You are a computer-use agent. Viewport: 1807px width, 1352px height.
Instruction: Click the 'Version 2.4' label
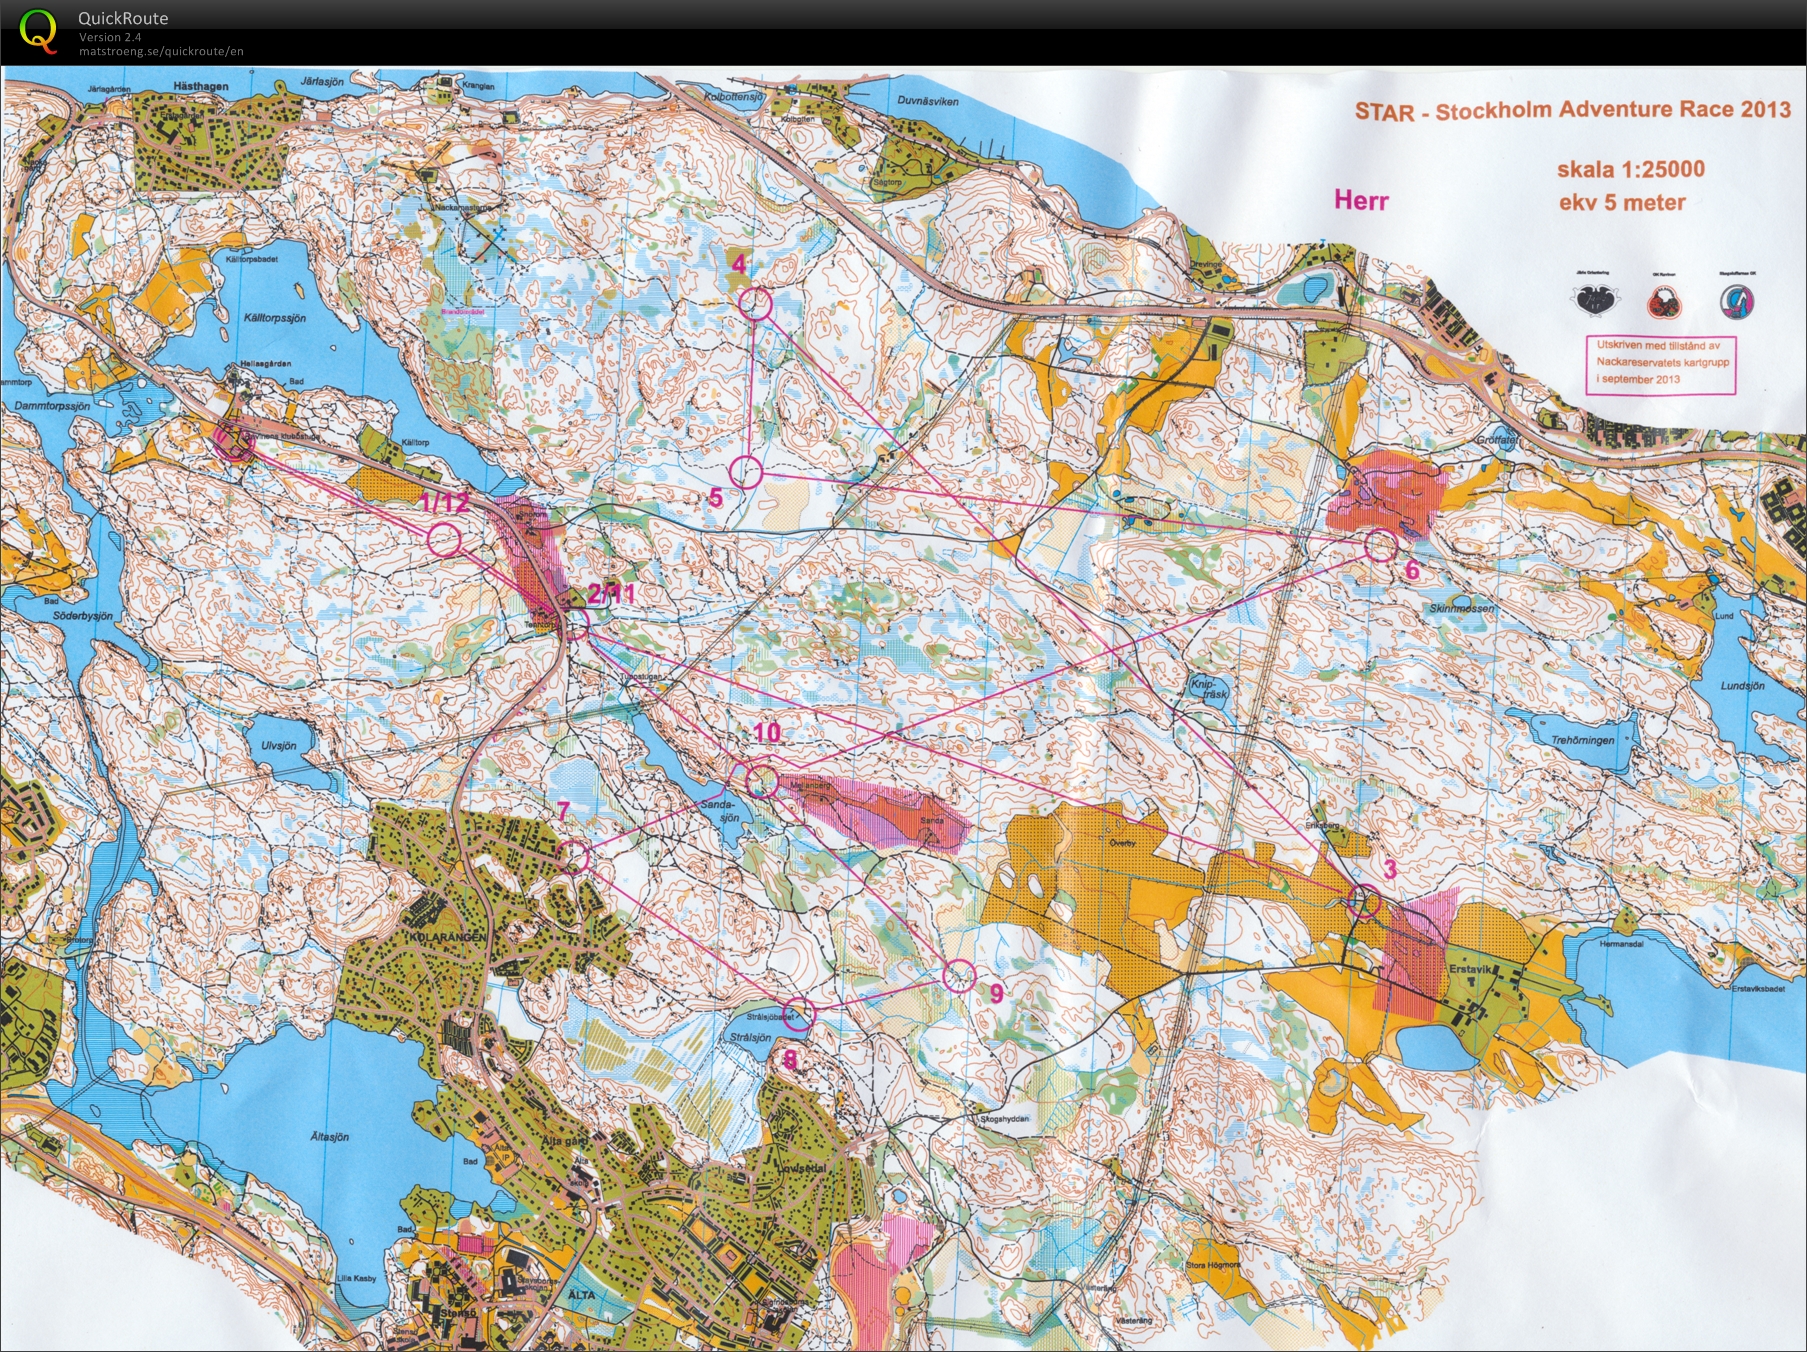(x=110, y=37)
